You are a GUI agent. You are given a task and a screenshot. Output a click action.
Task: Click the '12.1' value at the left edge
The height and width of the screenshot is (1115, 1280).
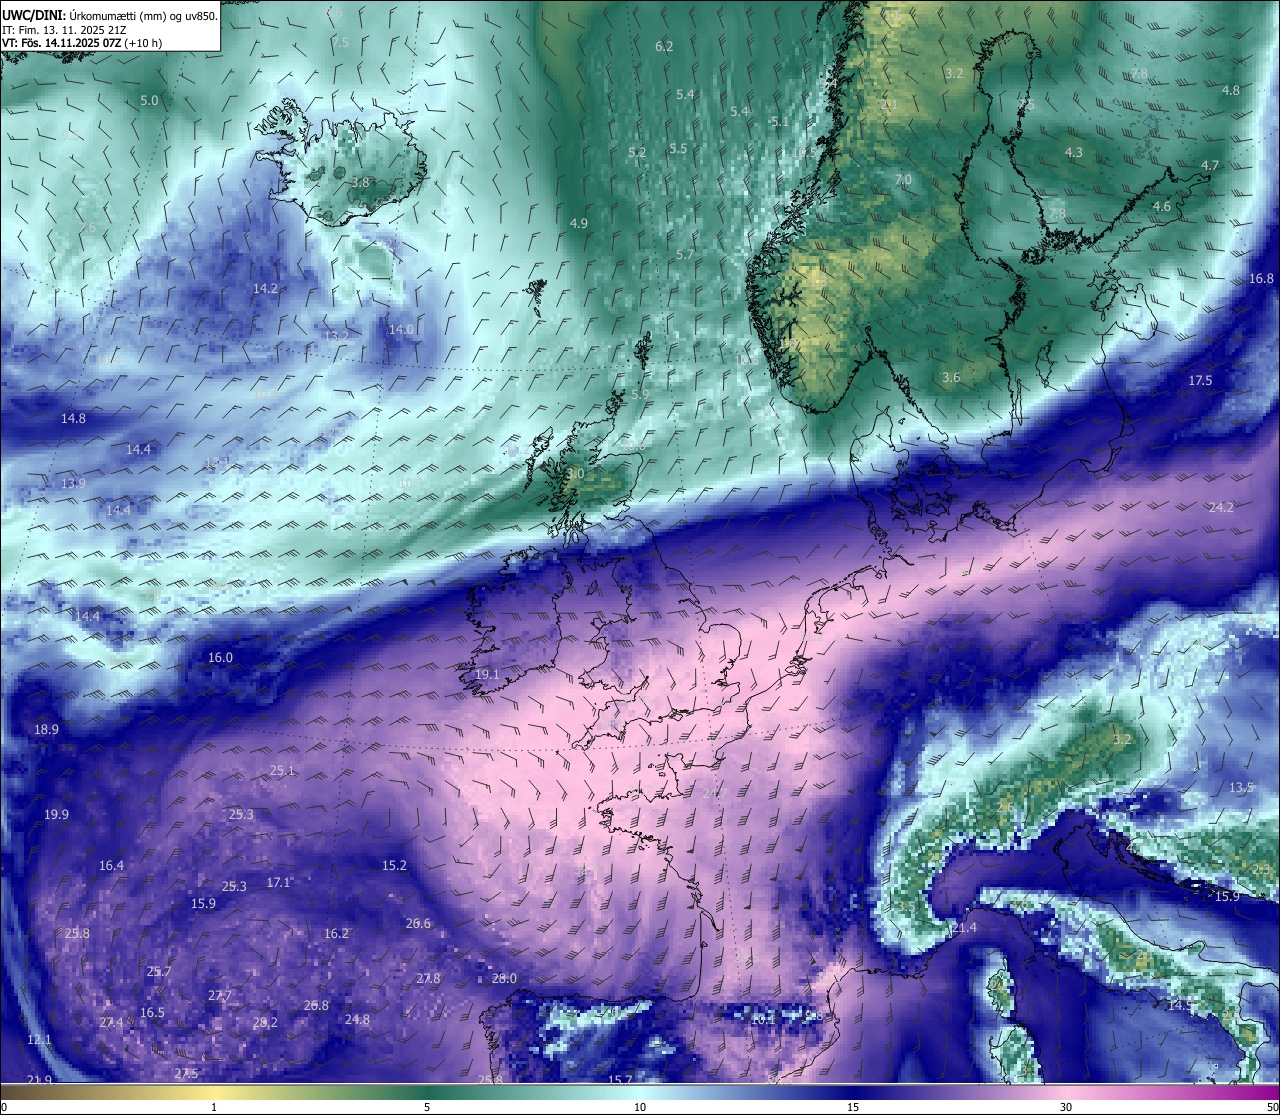(39, 1040)
